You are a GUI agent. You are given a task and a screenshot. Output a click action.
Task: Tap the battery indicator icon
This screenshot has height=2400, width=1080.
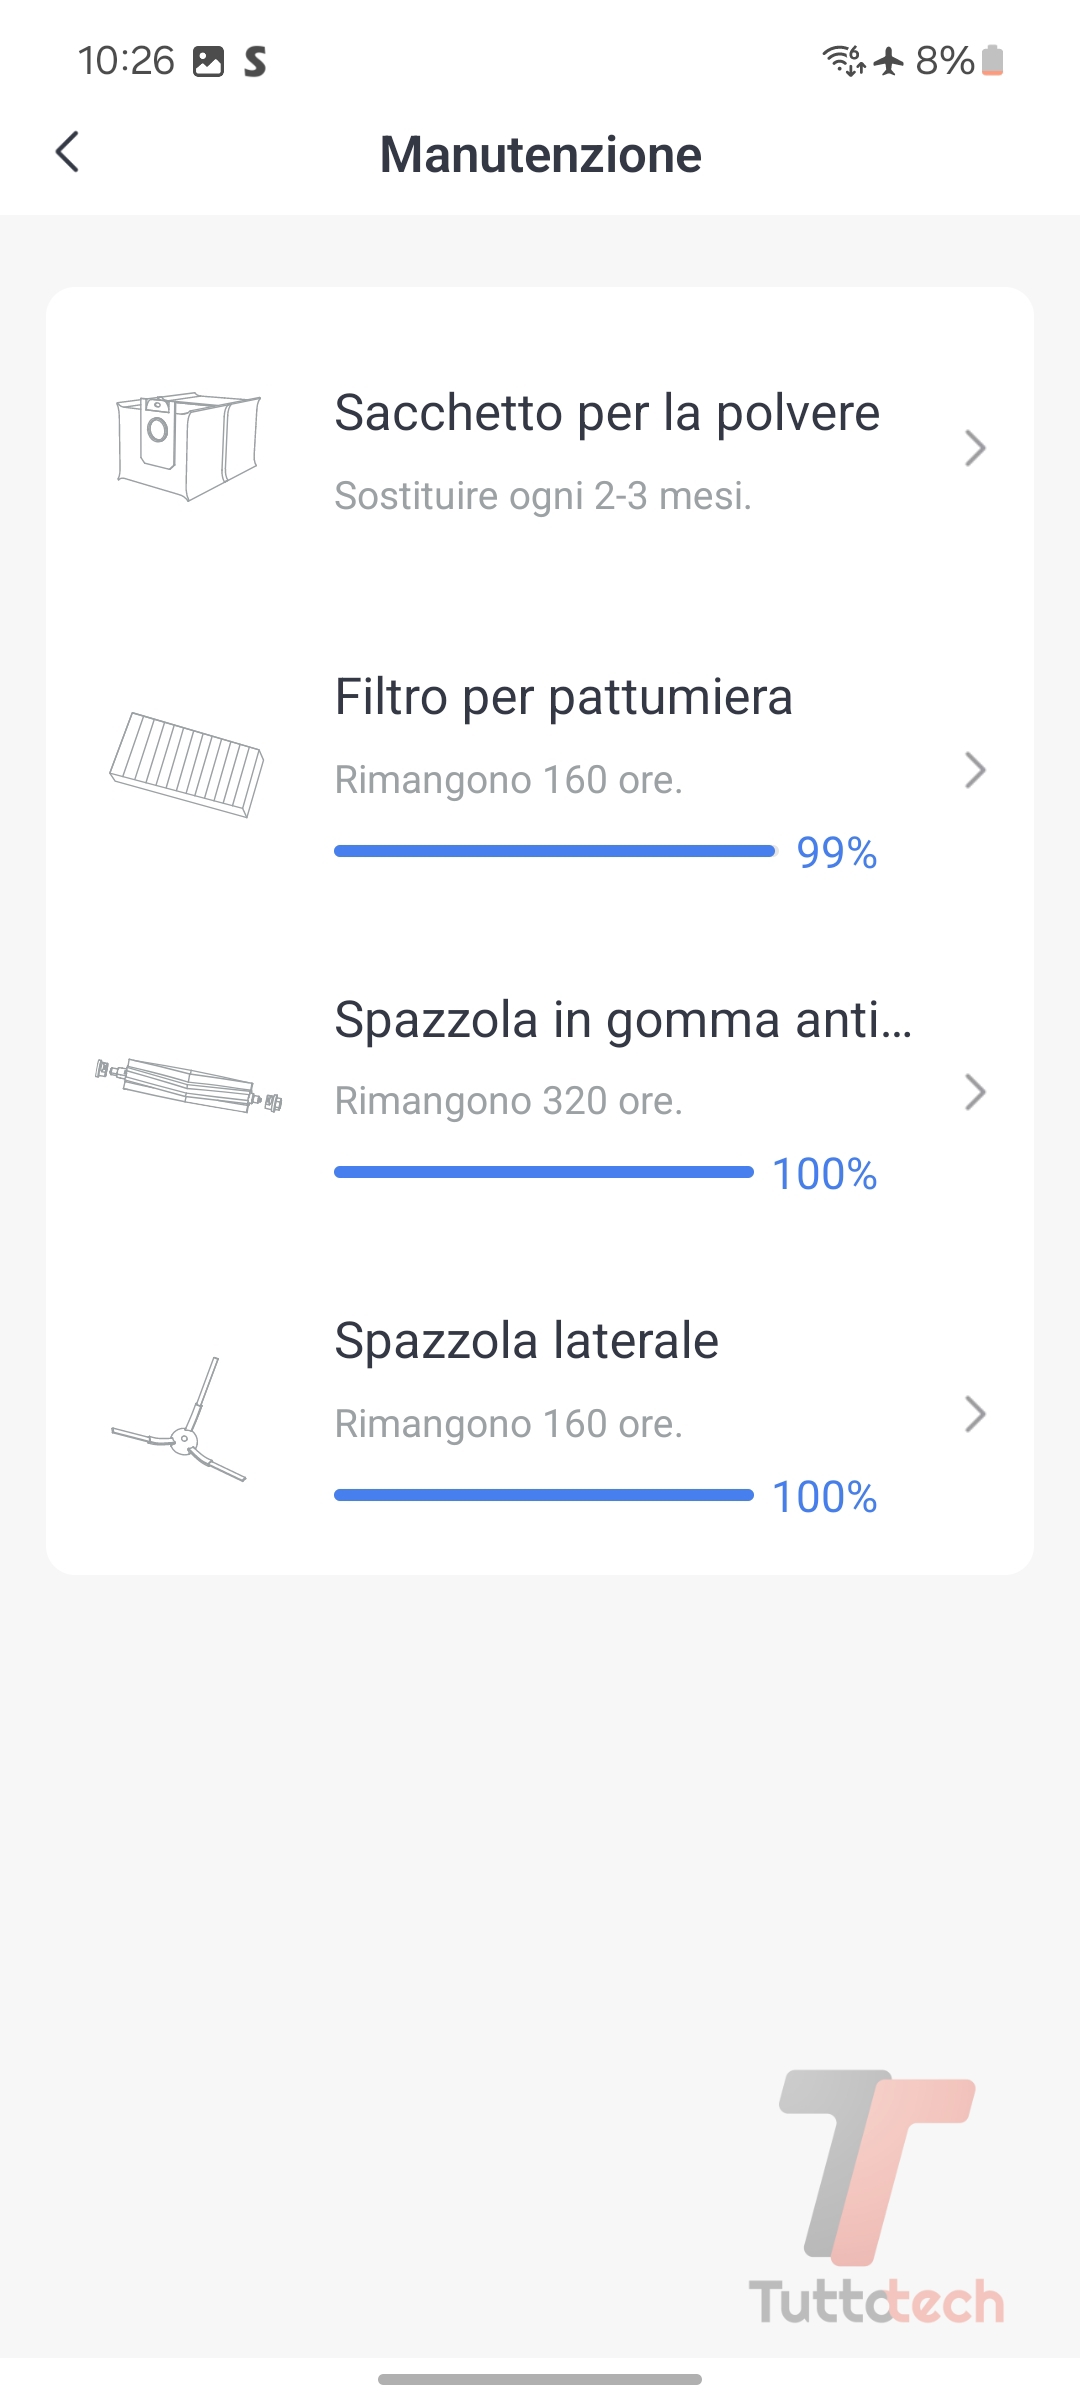click(x=992, y=61)
